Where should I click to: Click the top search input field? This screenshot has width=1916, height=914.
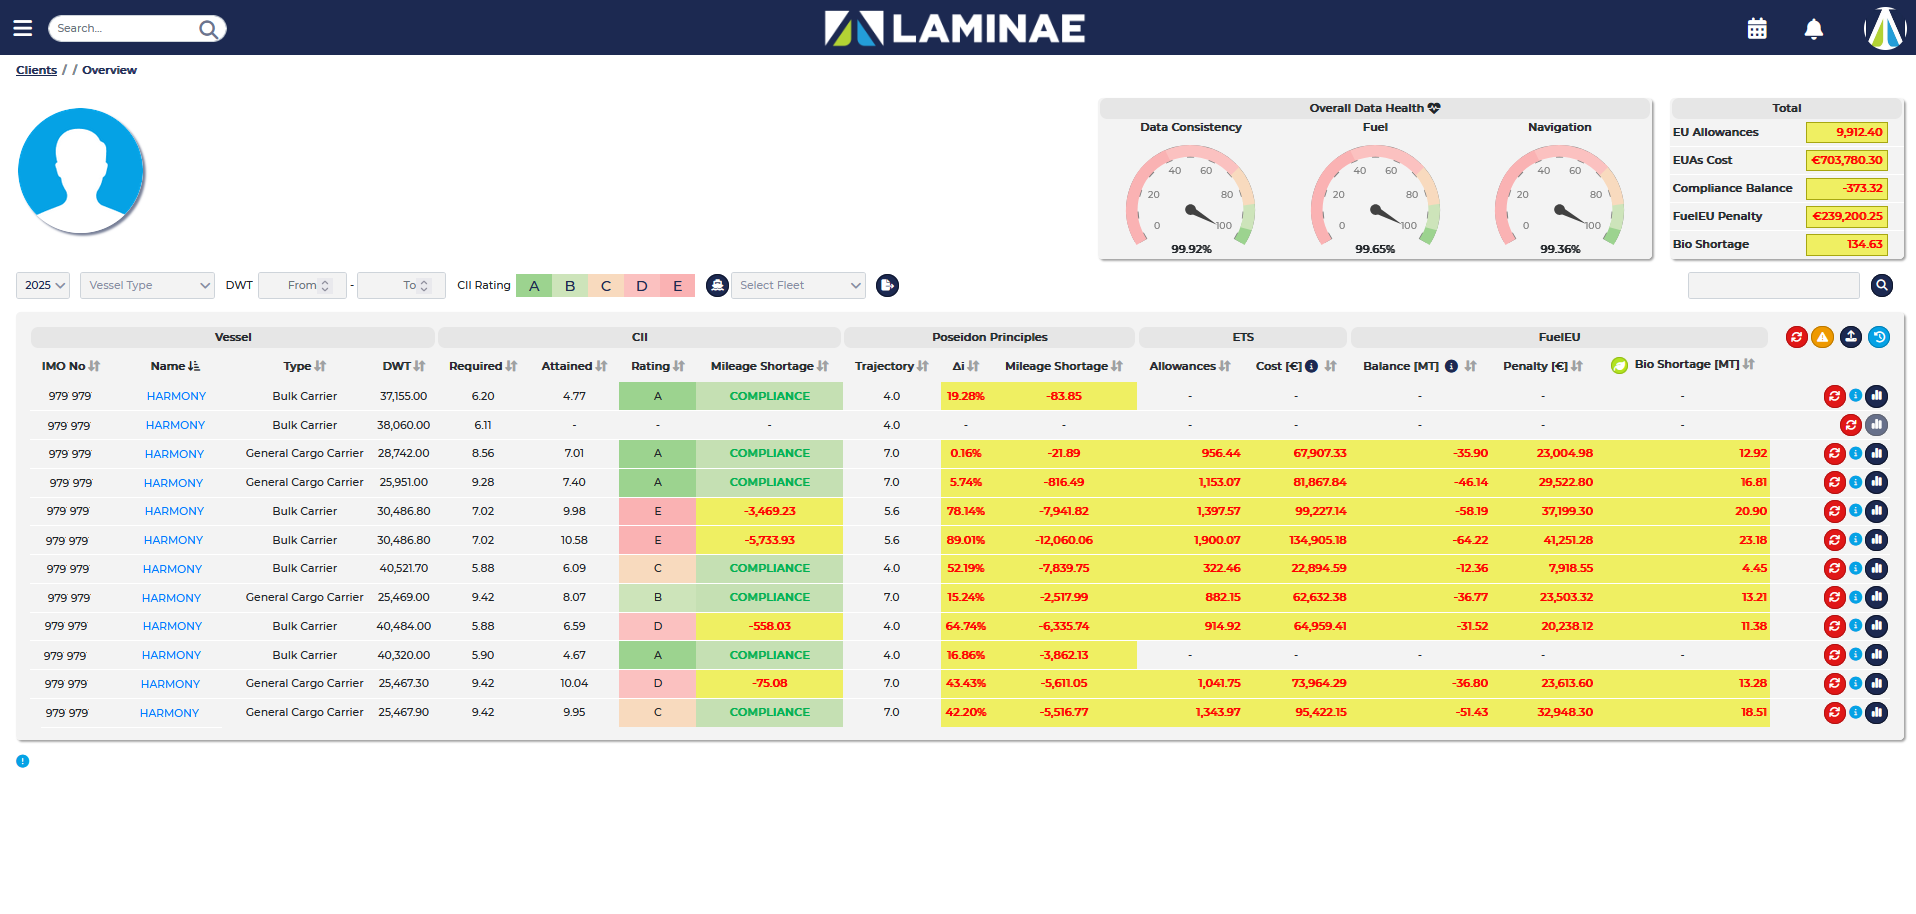(125, 28)
